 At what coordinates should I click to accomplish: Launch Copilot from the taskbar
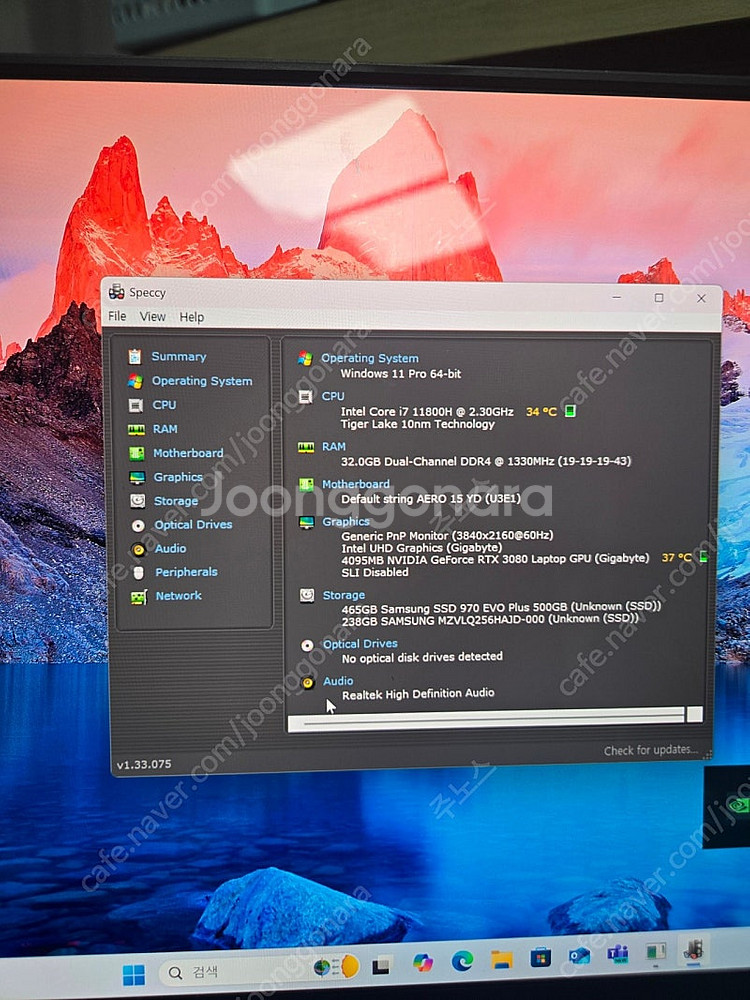422,962
